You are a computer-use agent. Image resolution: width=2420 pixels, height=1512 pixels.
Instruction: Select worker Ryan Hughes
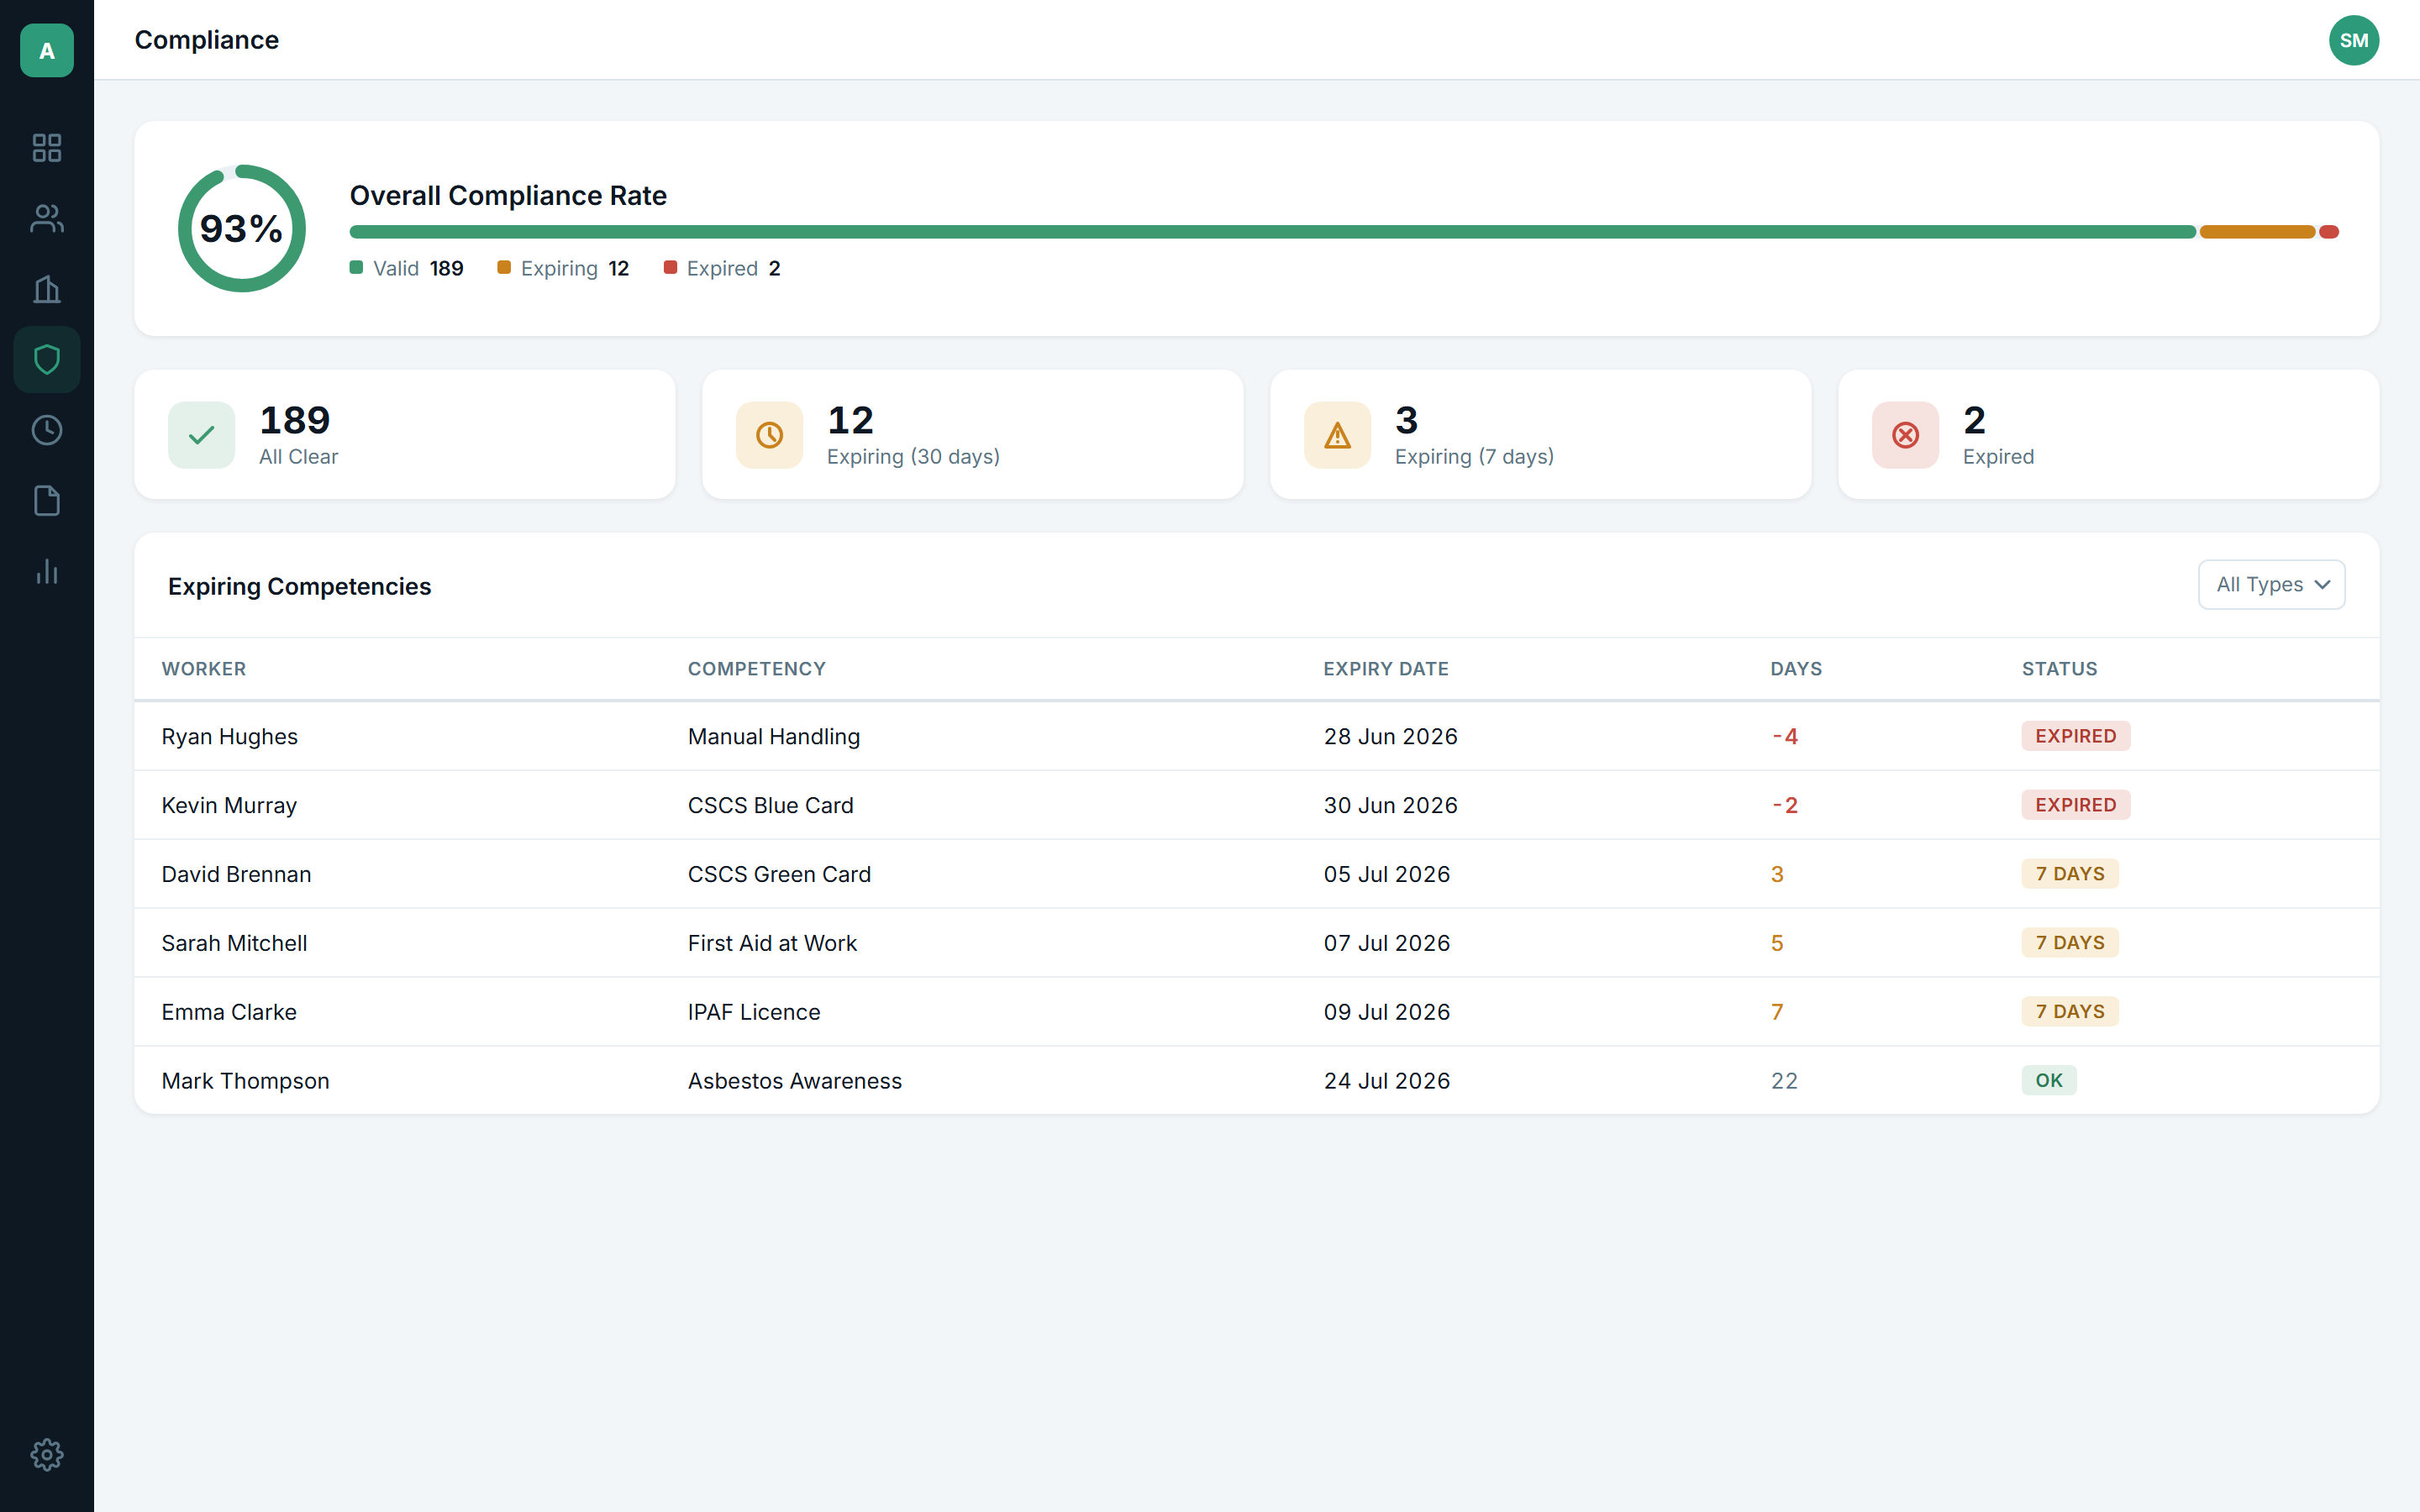pyautogui.click(x=230, y=736)
